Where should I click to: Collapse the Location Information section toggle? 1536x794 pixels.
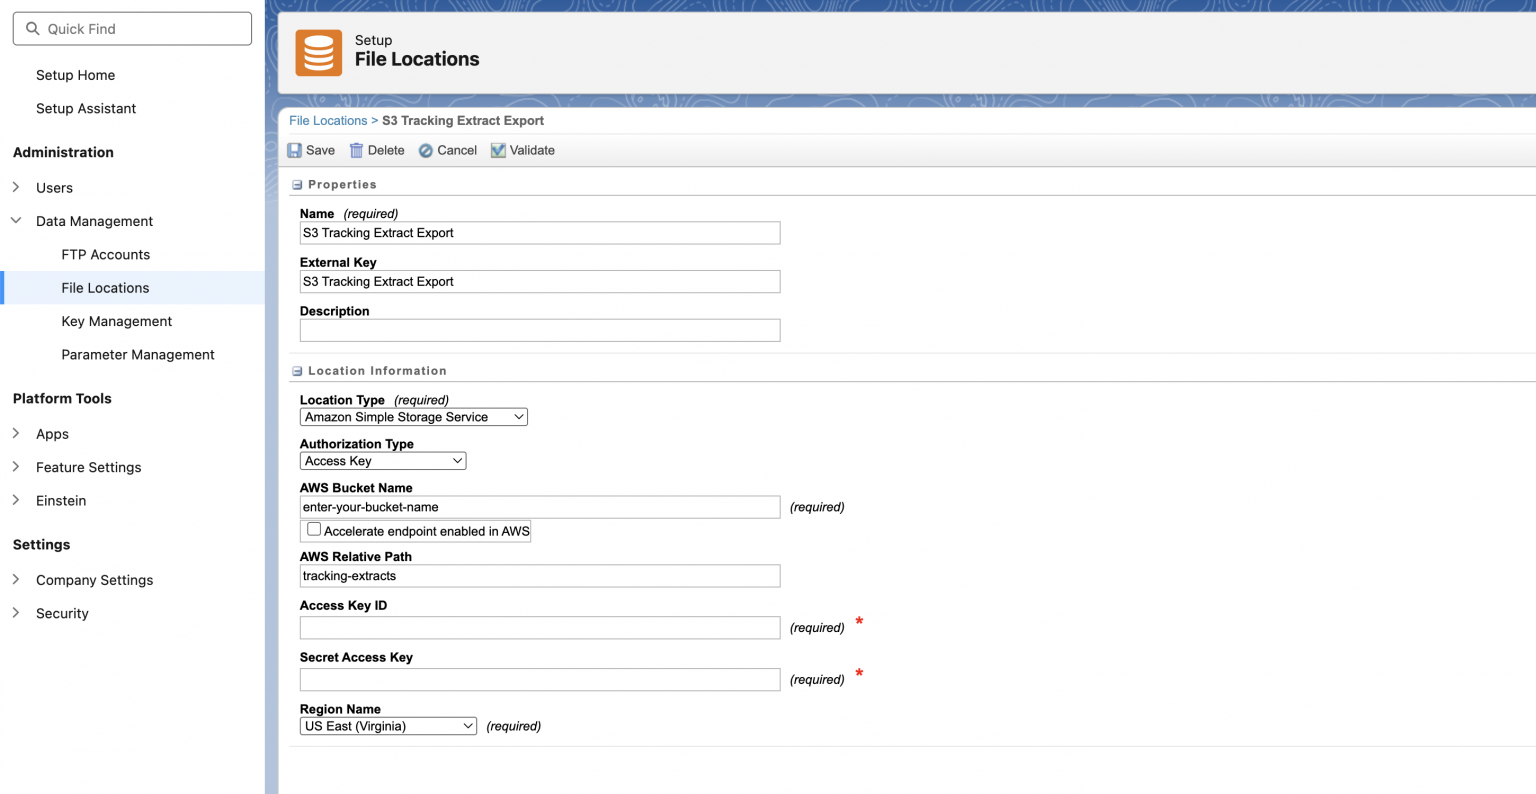[297, 371]
